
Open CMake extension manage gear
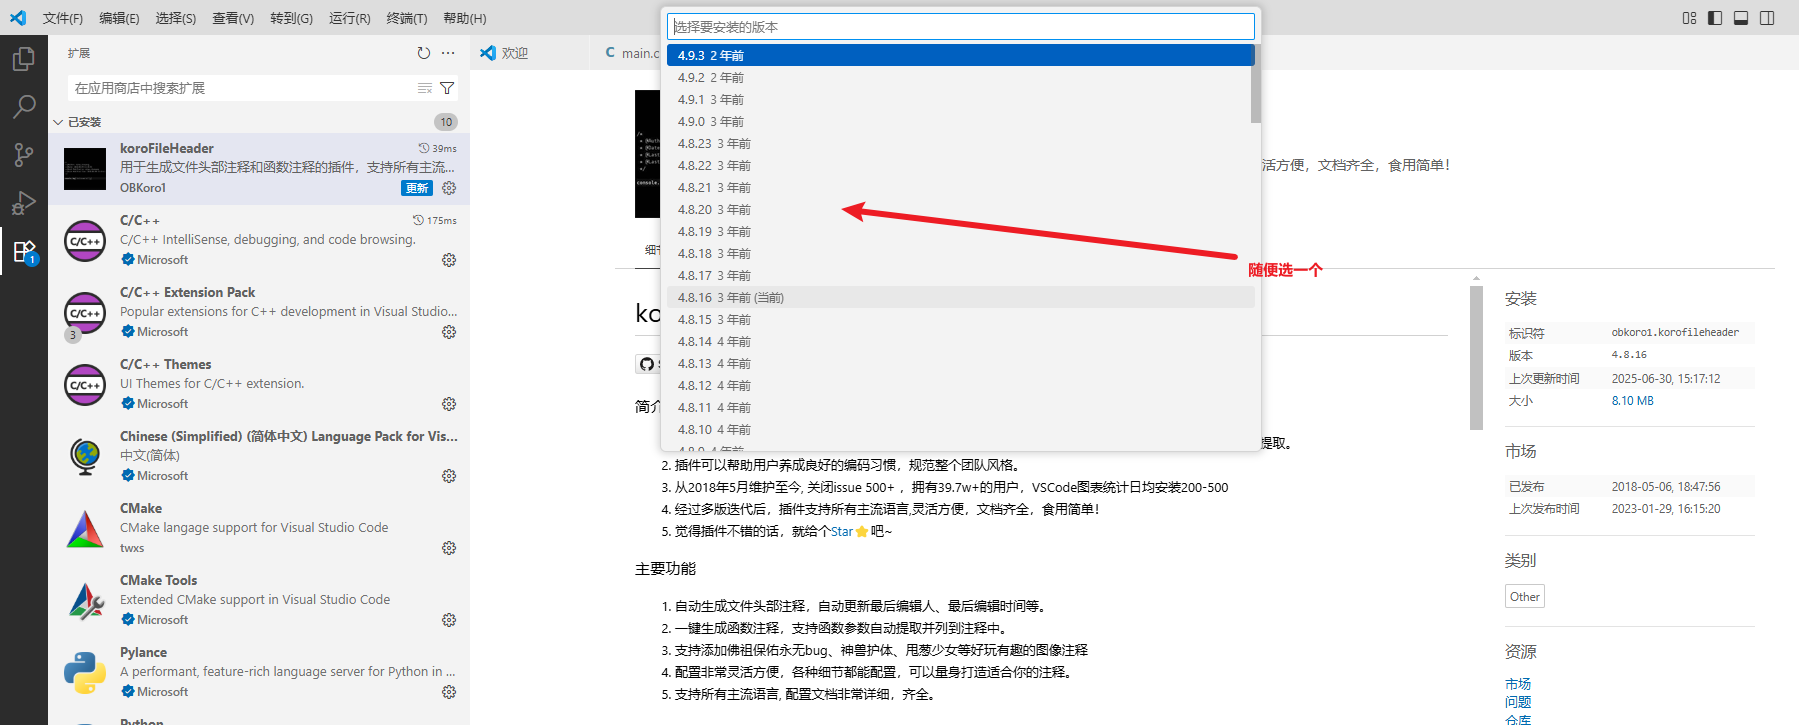coord(449,548)
